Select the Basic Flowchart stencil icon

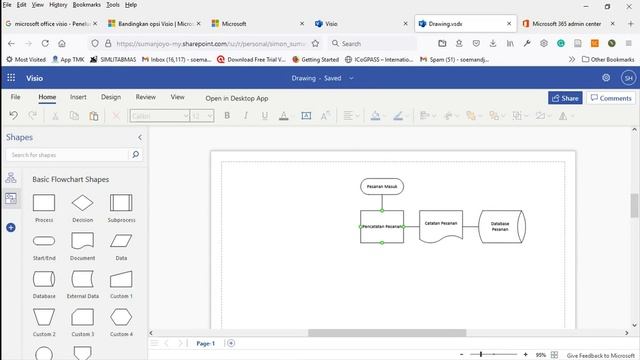[x=11, y=199]
